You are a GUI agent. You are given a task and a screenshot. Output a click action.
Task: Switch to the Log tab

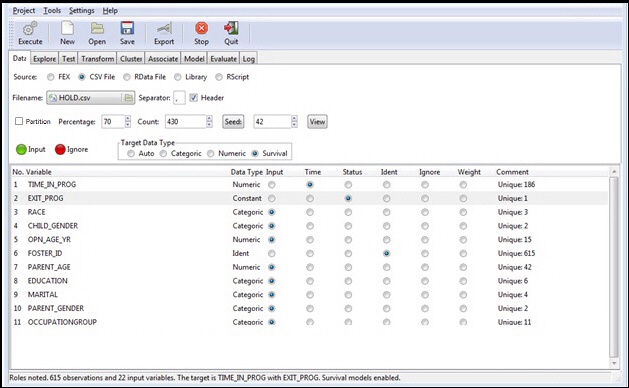point(248,59)
